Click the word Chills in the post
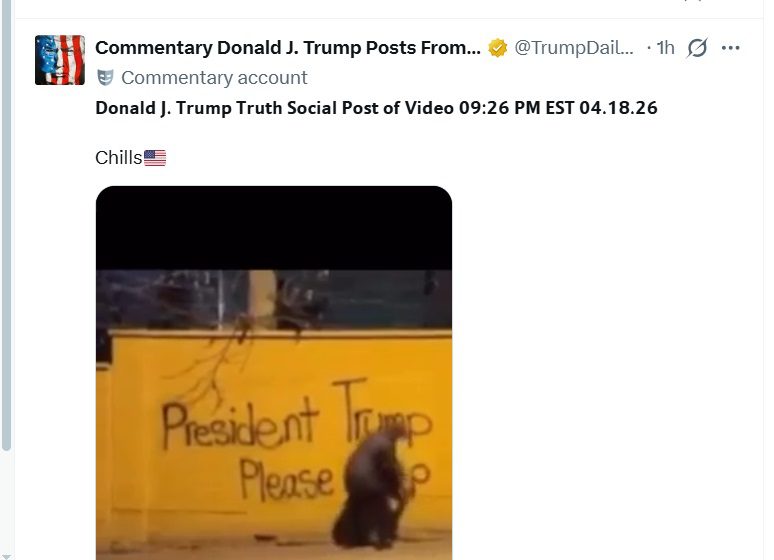This screenshot has width=774, height=560. pos(118,158)
